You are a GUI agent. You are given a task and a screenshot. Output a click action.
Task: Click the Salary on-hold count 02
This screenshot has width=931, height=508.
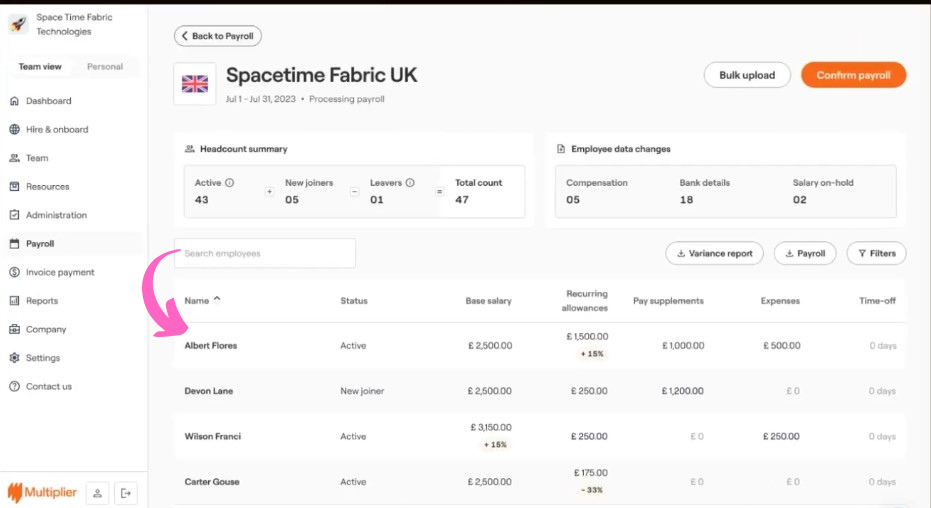tap(800, 200)
